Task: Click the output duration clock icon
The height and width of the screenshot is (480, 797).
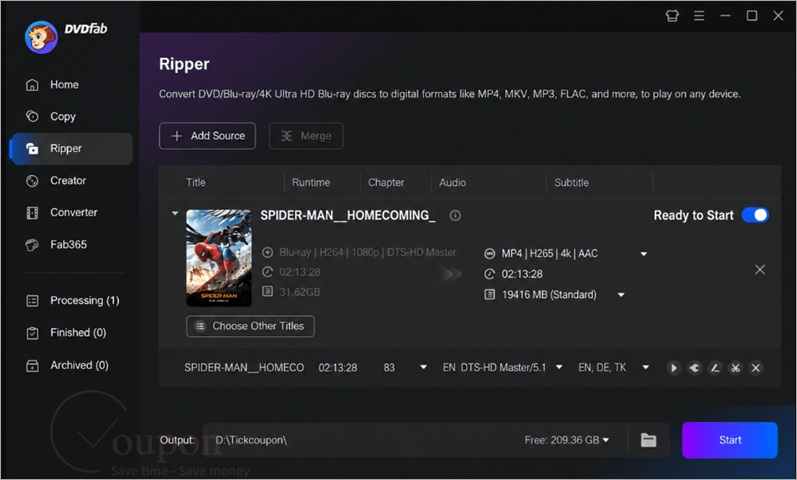Action: pyautogui.click(x=489, y=274)
